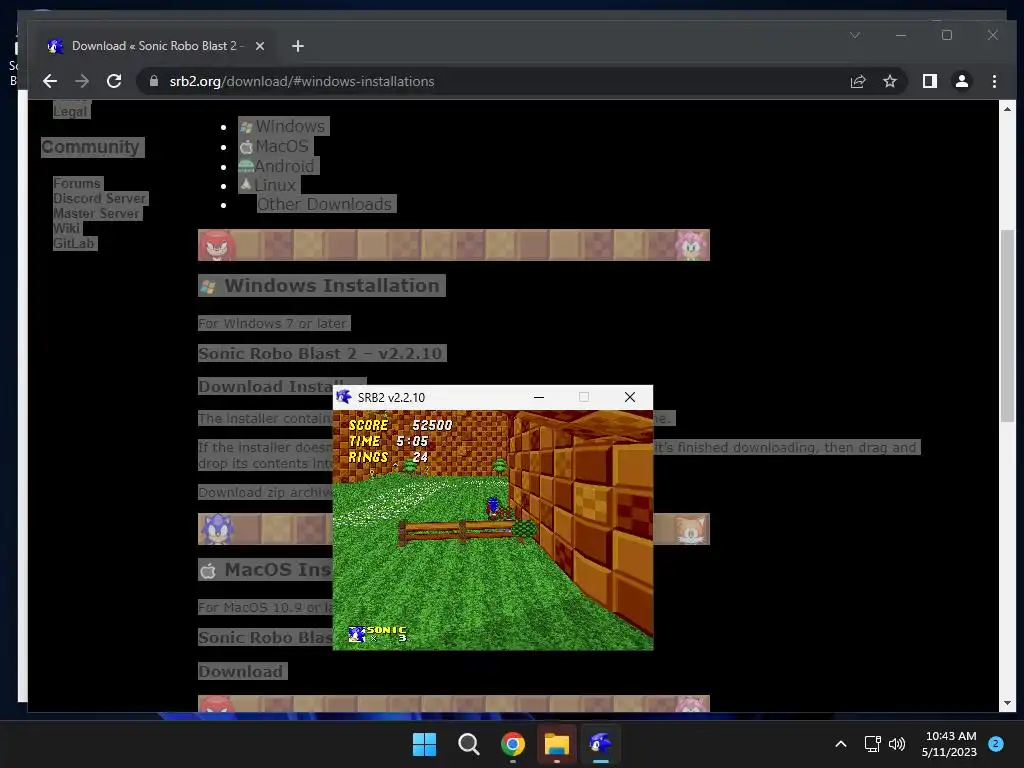Screen dimensions: 1024x768
Task: Open the Master Server link
Action: pos(97,214)
